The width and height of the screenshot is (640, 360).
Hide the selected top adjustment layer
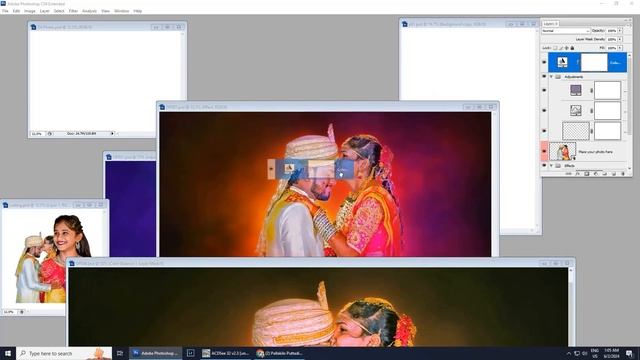click(544, 62)
